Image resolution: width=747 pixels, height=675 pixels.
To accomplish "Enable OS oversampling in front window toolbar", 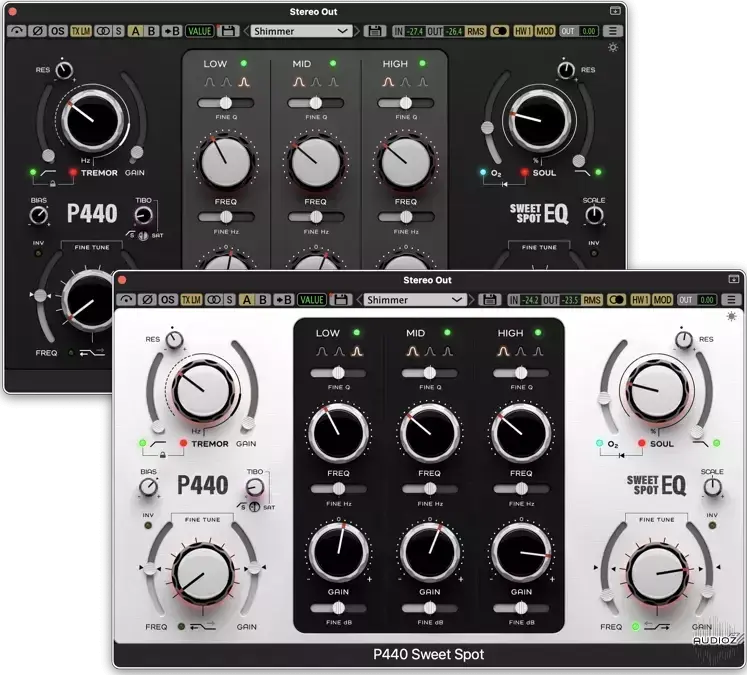I will coord(168,300).
